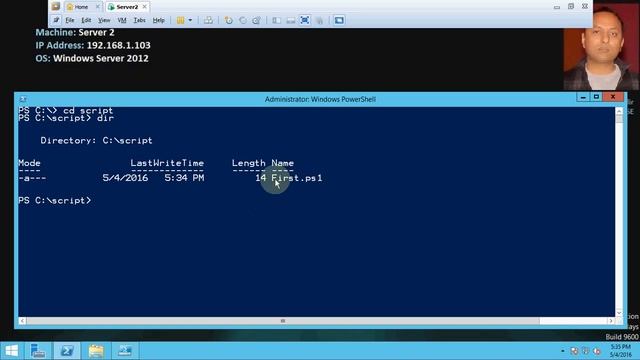Click the Mode column header
The width and height of the screenshot is (640, 360).
click(29, 163)
